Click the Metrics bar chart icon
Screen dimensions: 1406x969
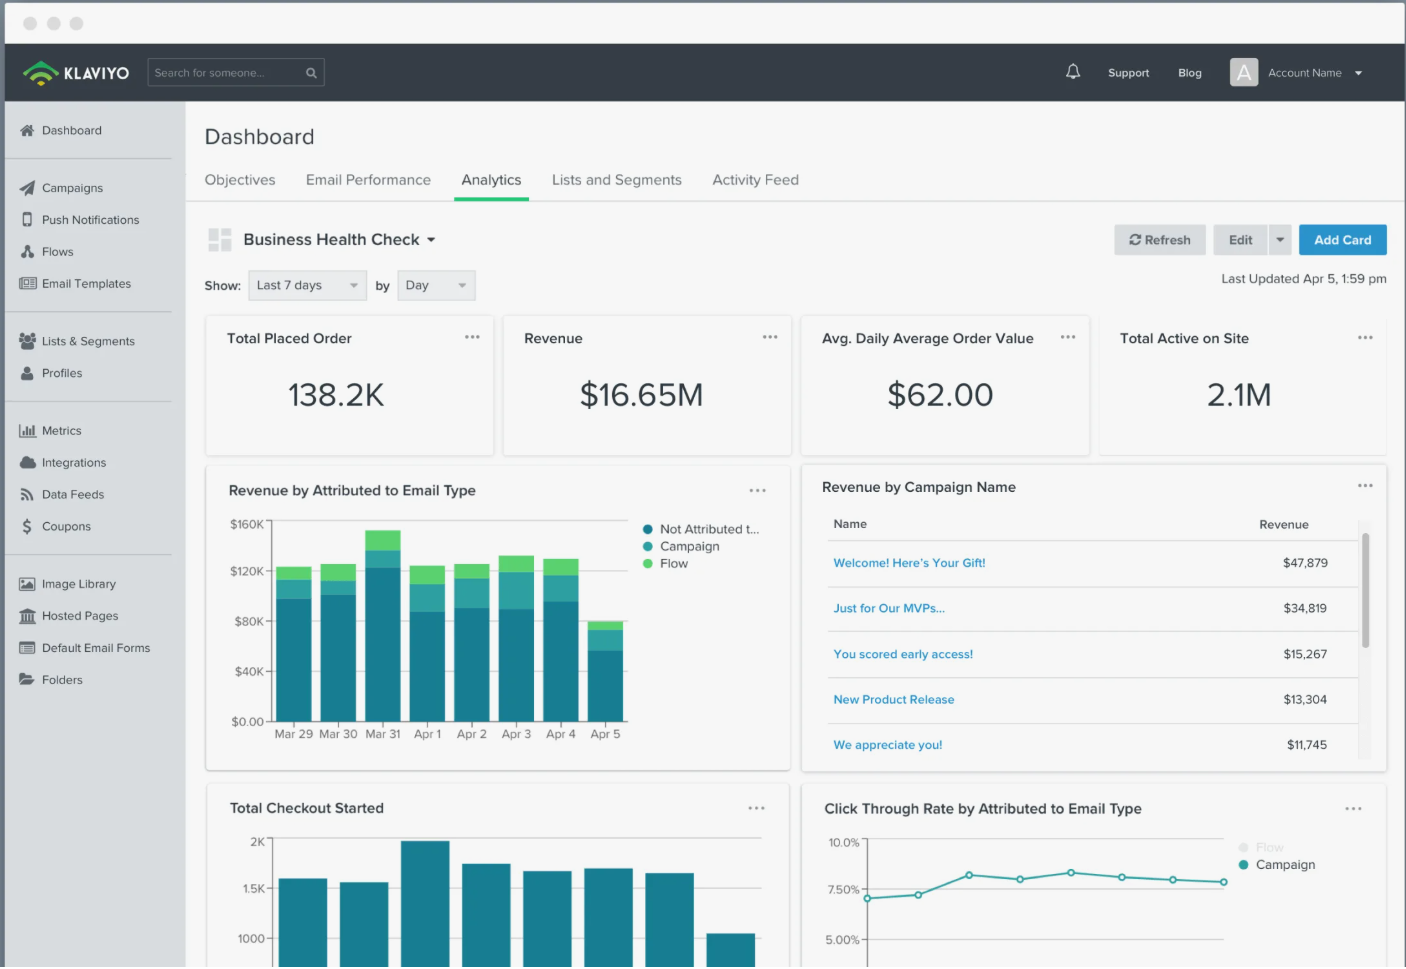(x=27, y=431)
